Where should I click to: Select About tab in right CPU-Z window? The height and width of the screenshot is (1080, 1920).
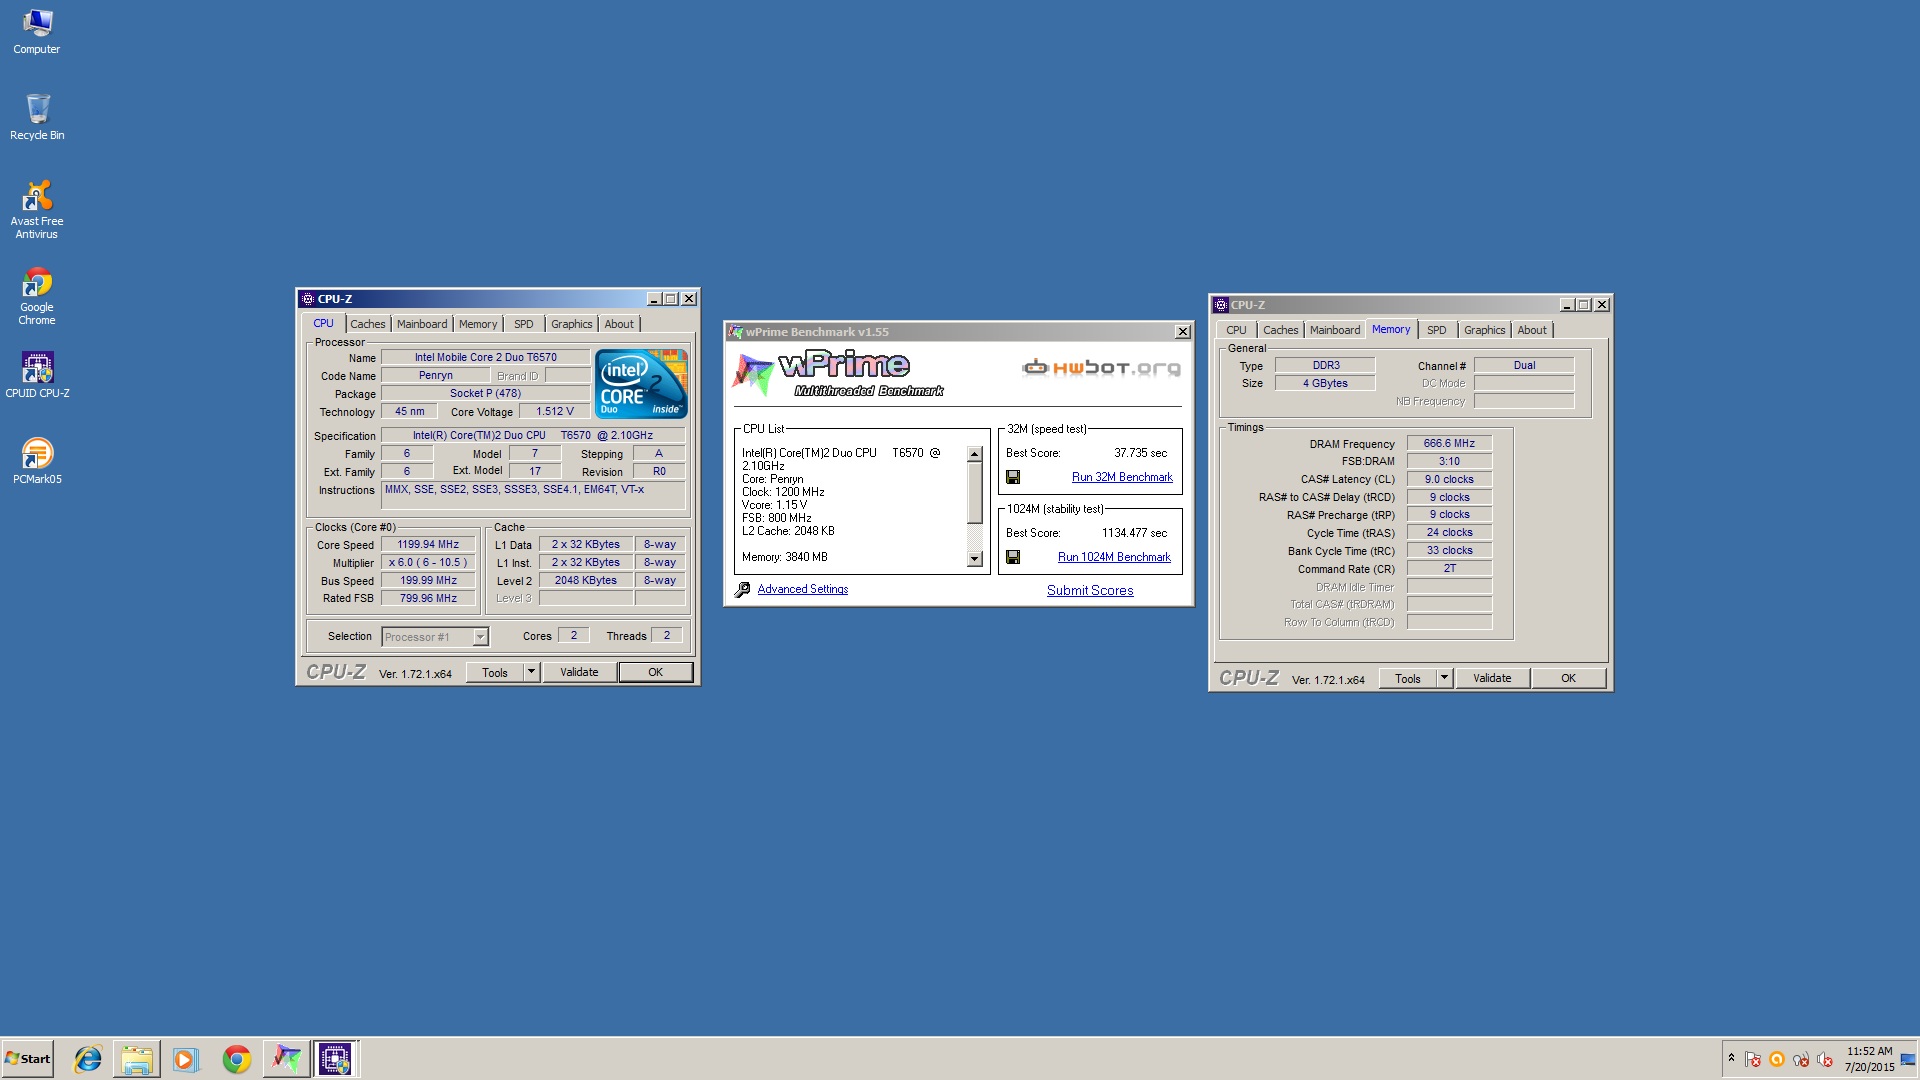(1532, 331)
